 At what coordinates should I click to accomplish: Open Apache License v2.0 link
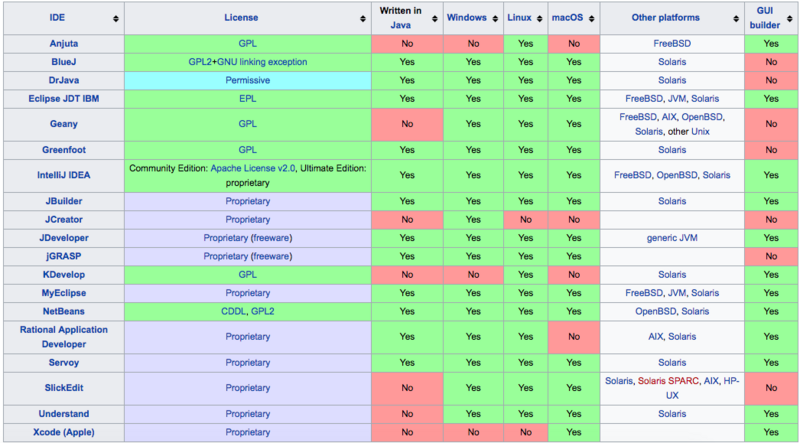[253, 168]
